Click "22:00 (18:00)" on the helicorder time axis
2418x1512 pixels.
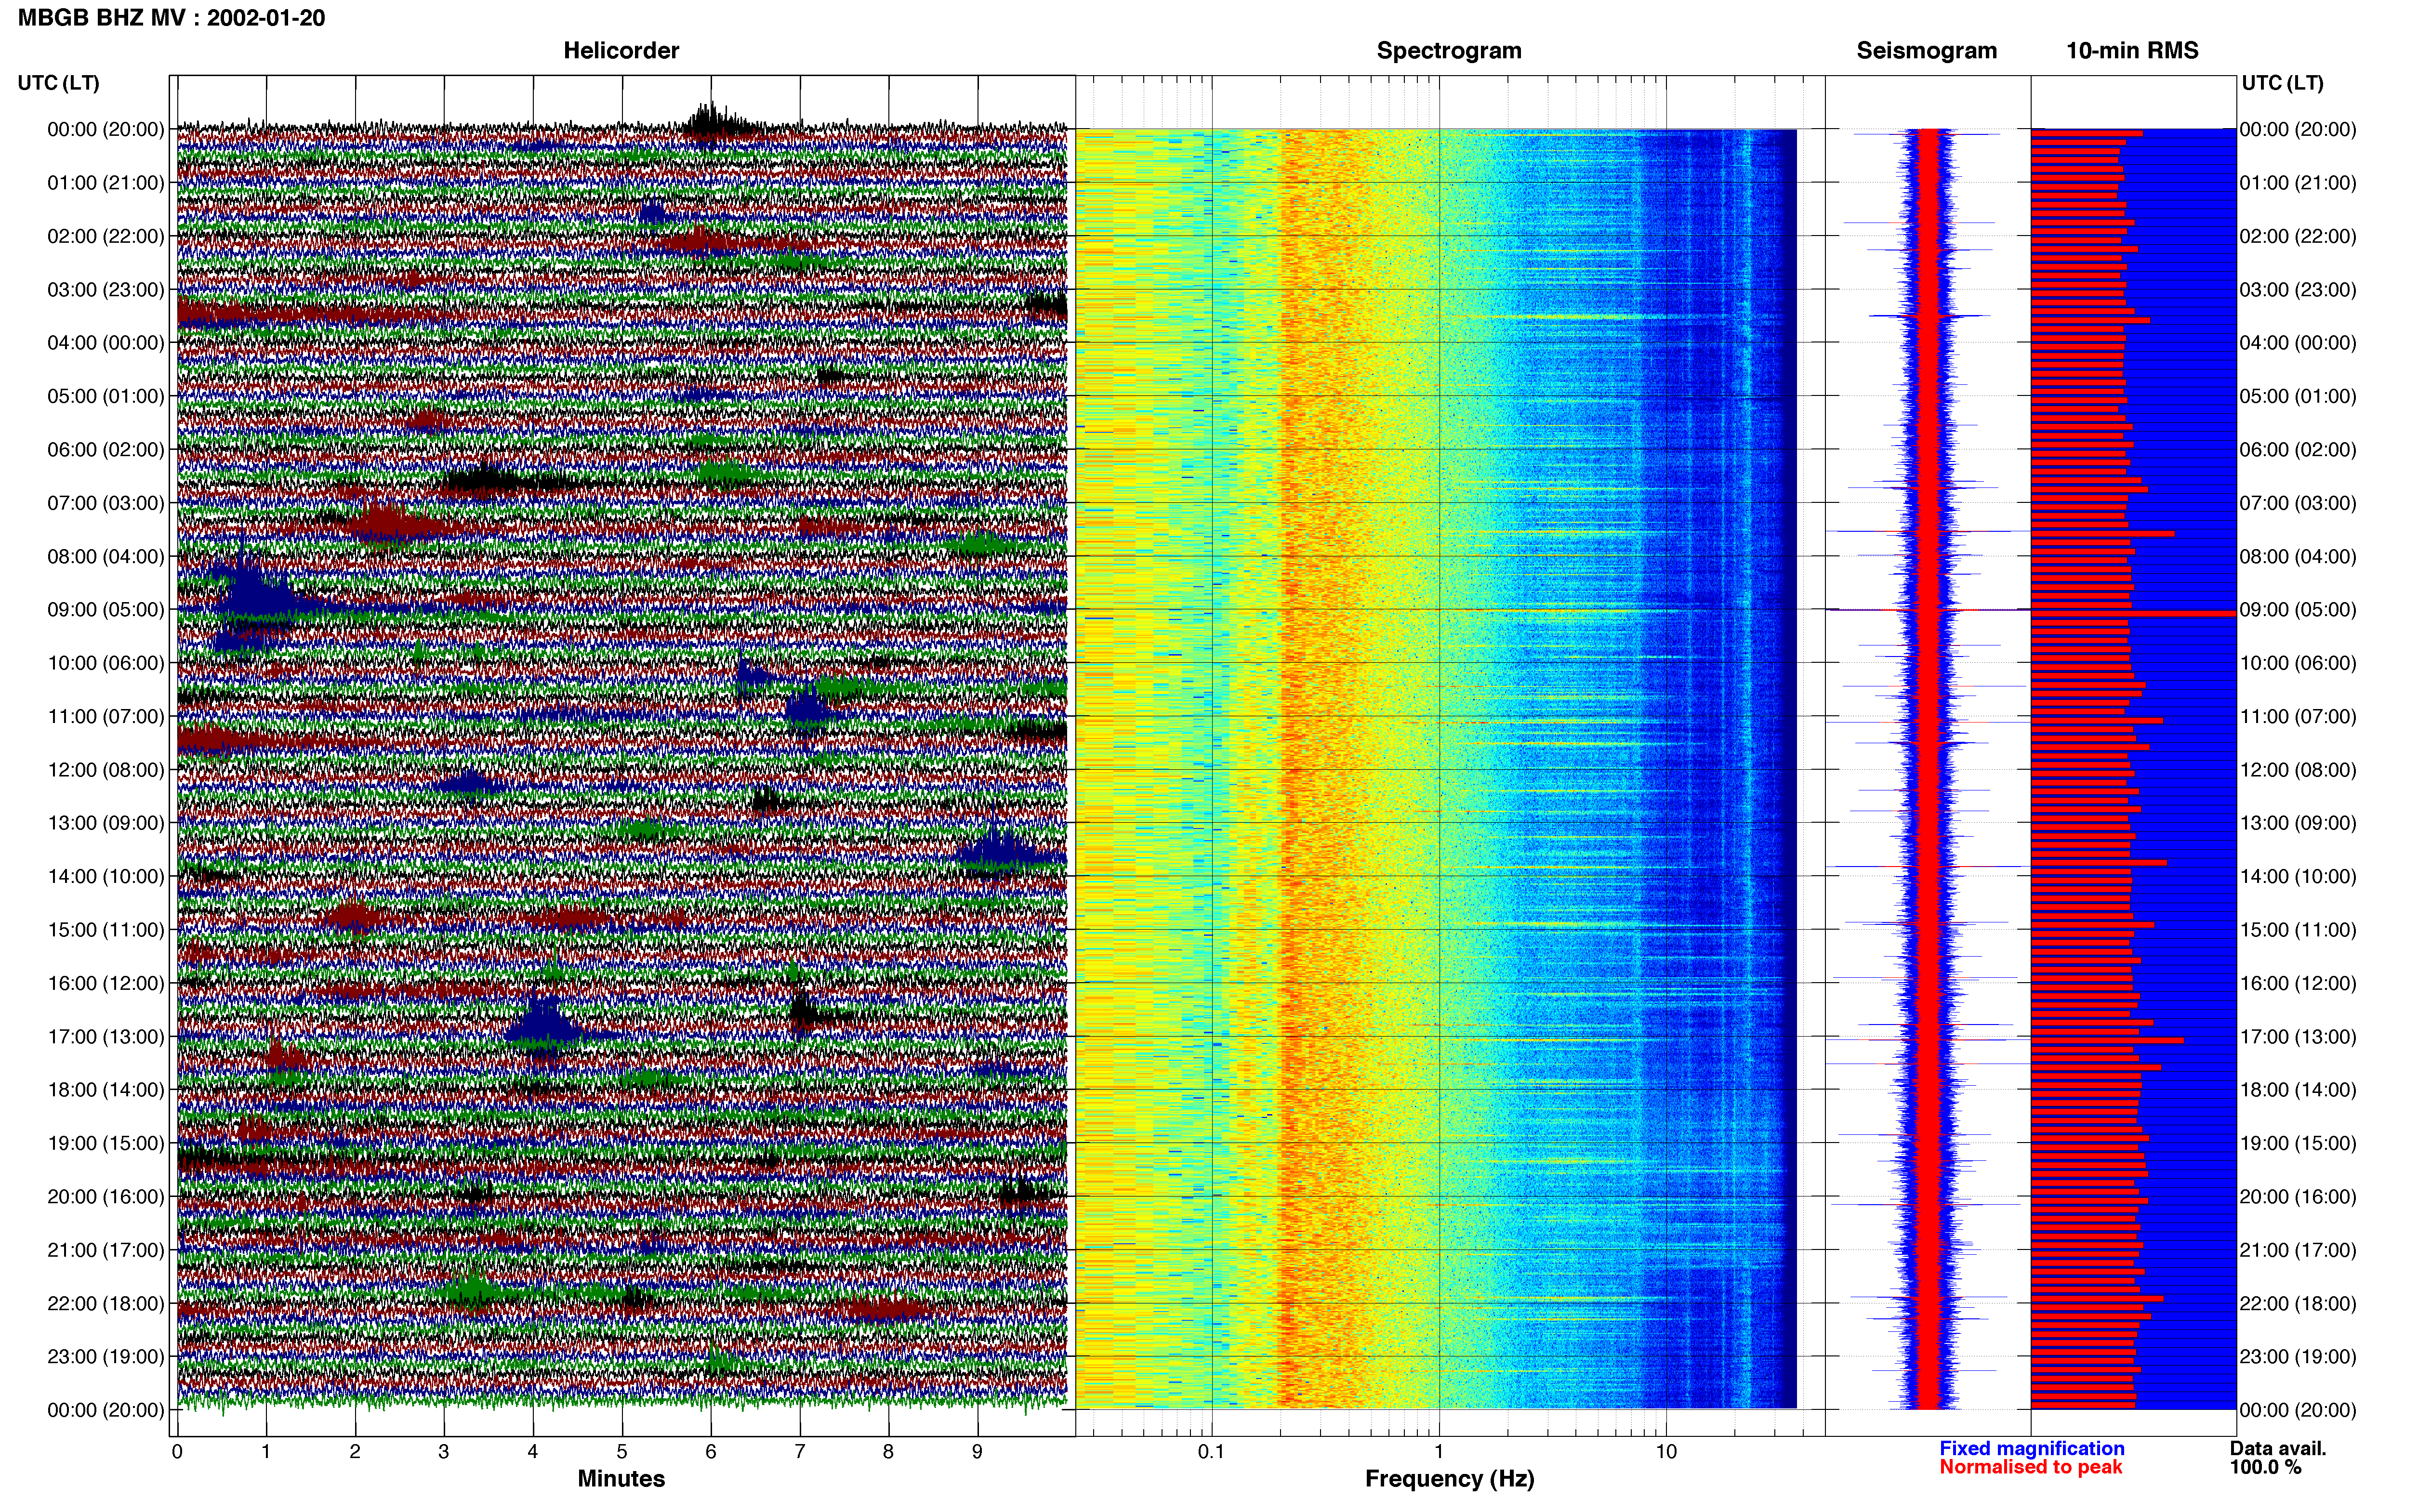[106, 1304]
